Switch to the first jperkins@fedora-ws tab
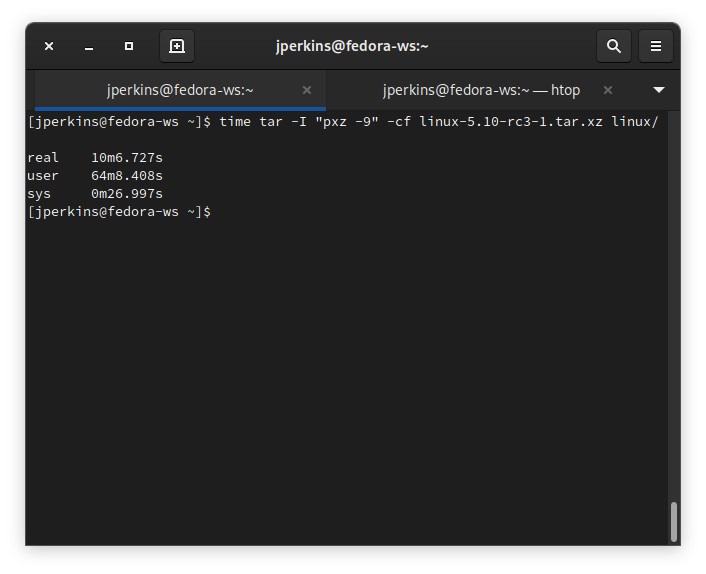The width and height of the screenshot is (706, 574). (180, 90)
